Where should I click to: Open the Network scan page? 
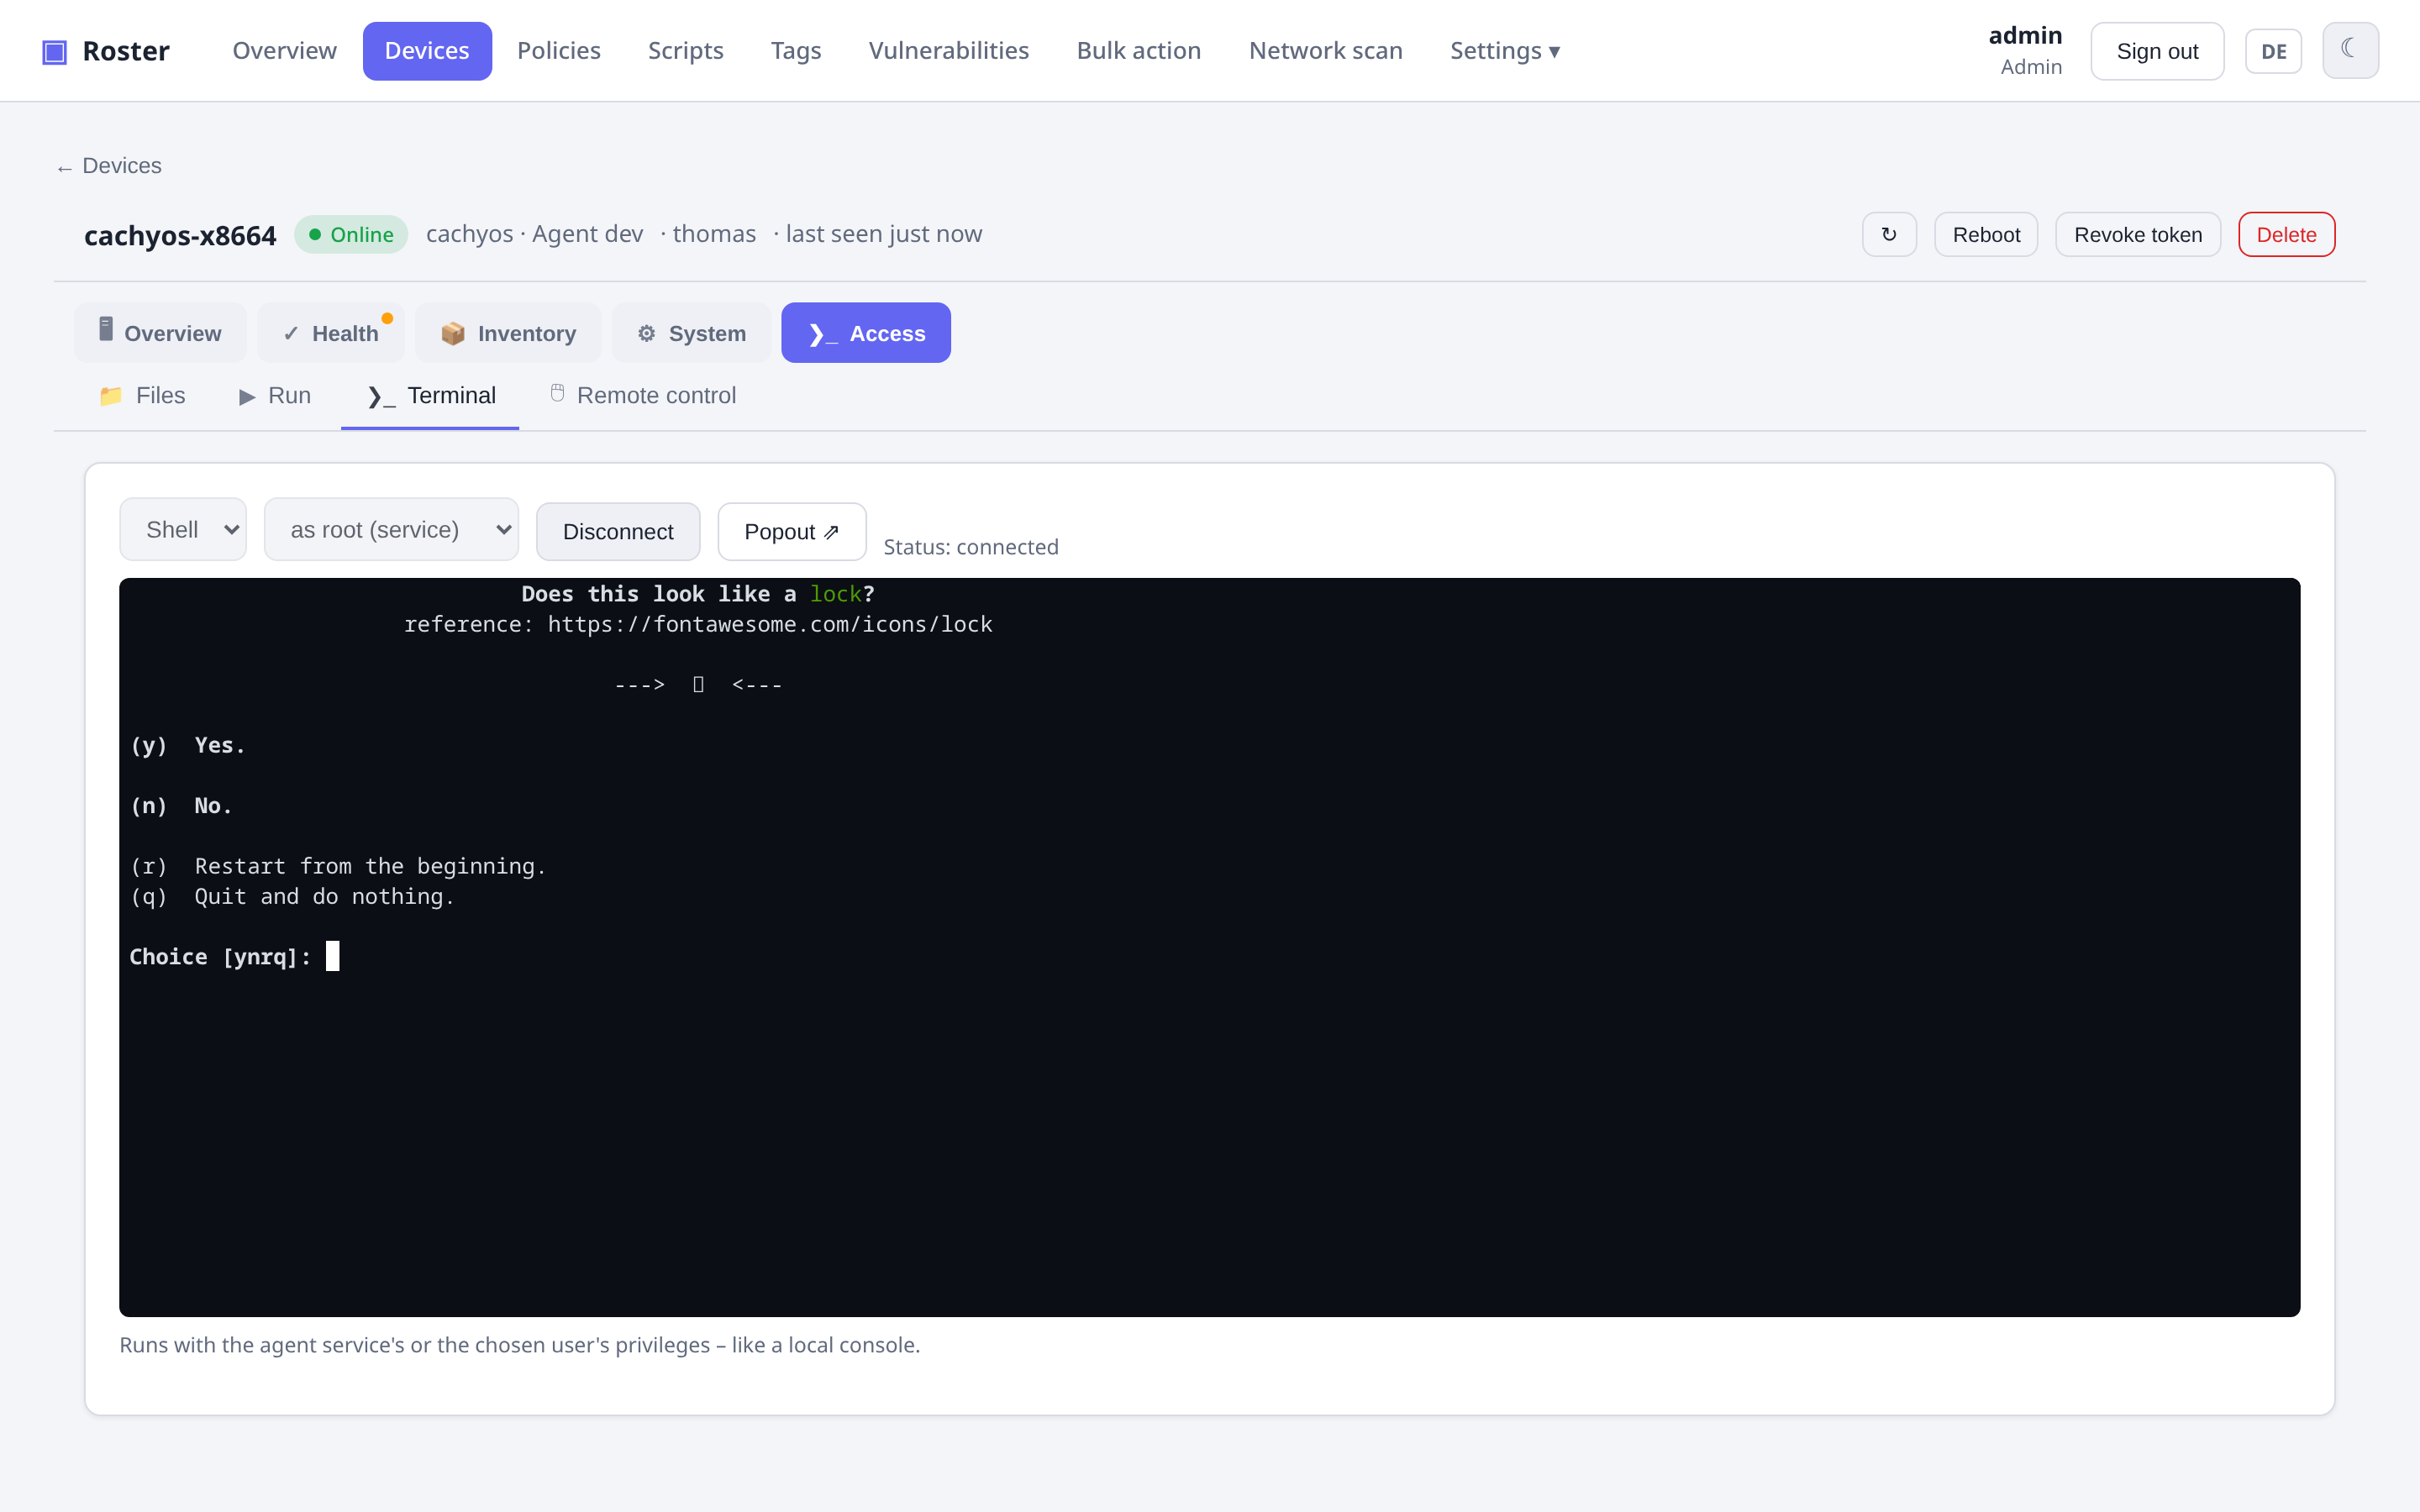1326,51
